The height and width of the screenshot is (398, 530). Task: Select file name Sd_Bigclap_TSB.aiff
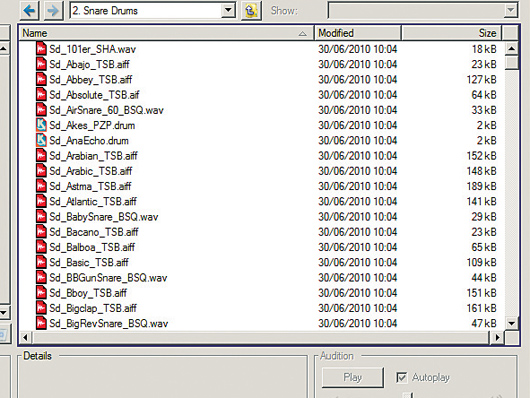click(93, 308)
